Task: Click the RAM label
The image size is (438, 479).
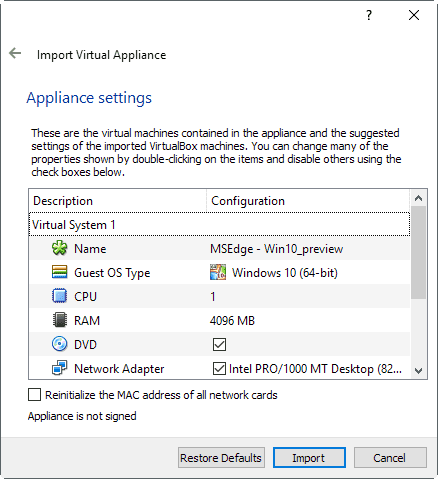Action: [x=87, y=321]
